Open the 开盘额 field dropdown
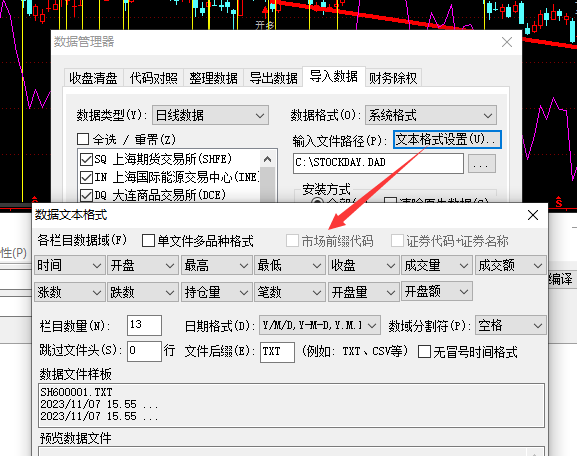The image size is (577, 456). coord(437,291)
